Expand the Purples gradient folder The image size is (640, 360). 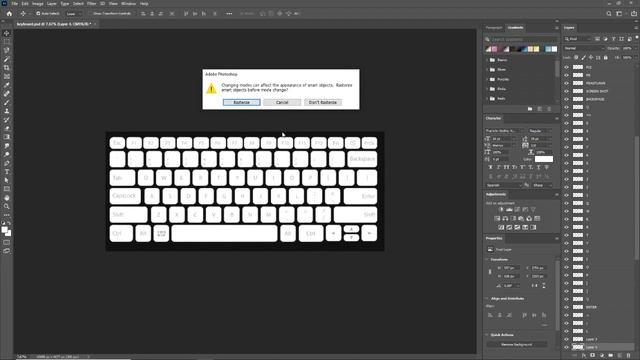click(487, 79)
